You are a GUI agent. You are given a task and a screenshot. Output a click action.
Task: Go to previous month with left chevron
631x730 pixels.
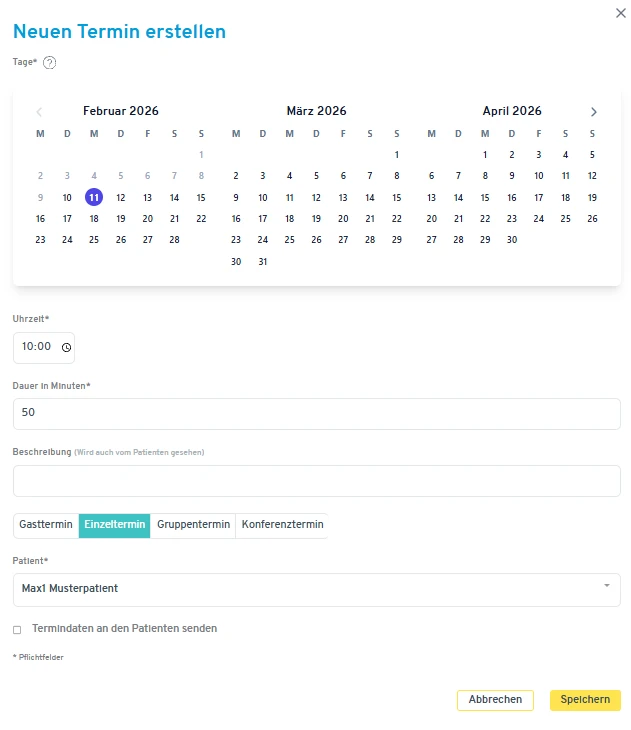[40, 112]
